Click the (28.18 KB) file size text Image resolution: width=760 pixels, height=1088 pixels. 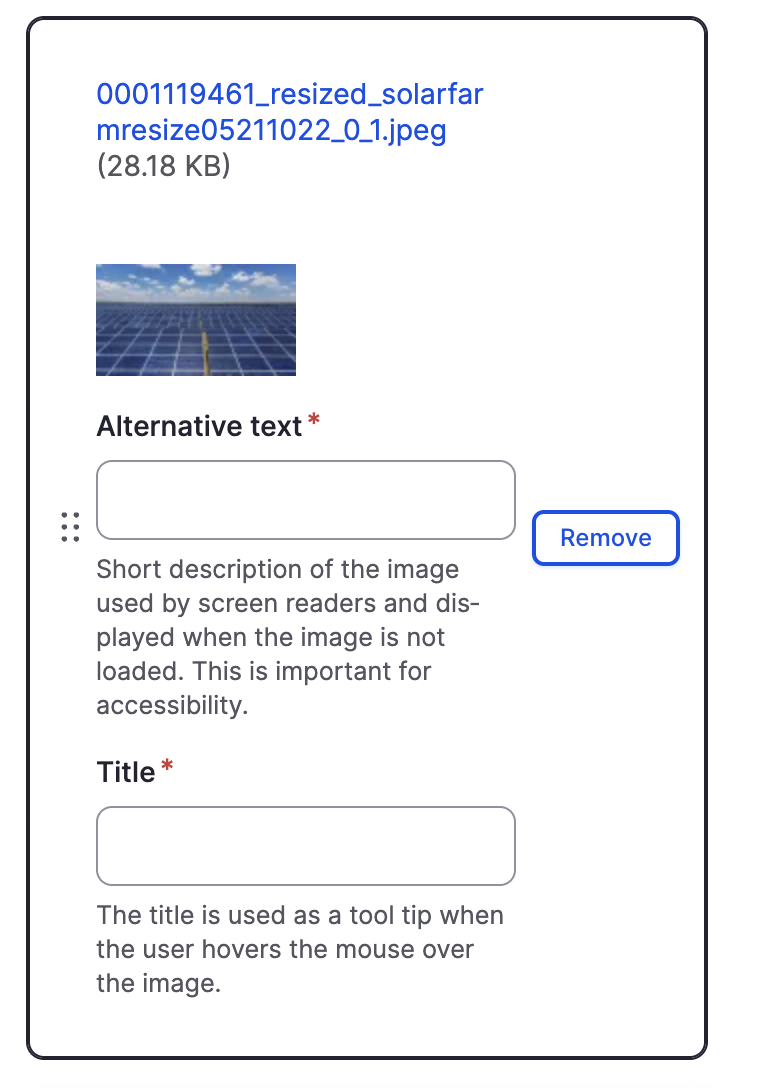[163, 165]
